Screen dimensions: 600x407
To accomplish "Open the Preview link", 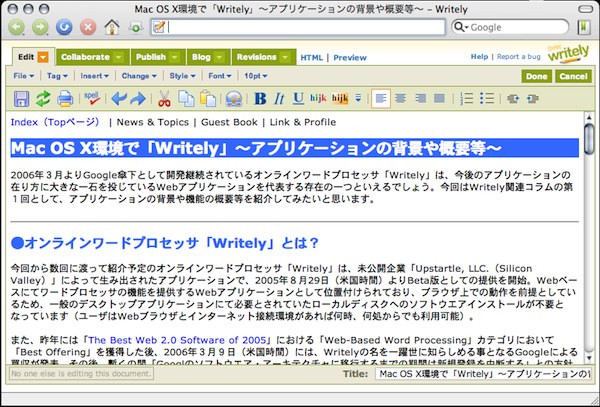I will coord(350,57).
